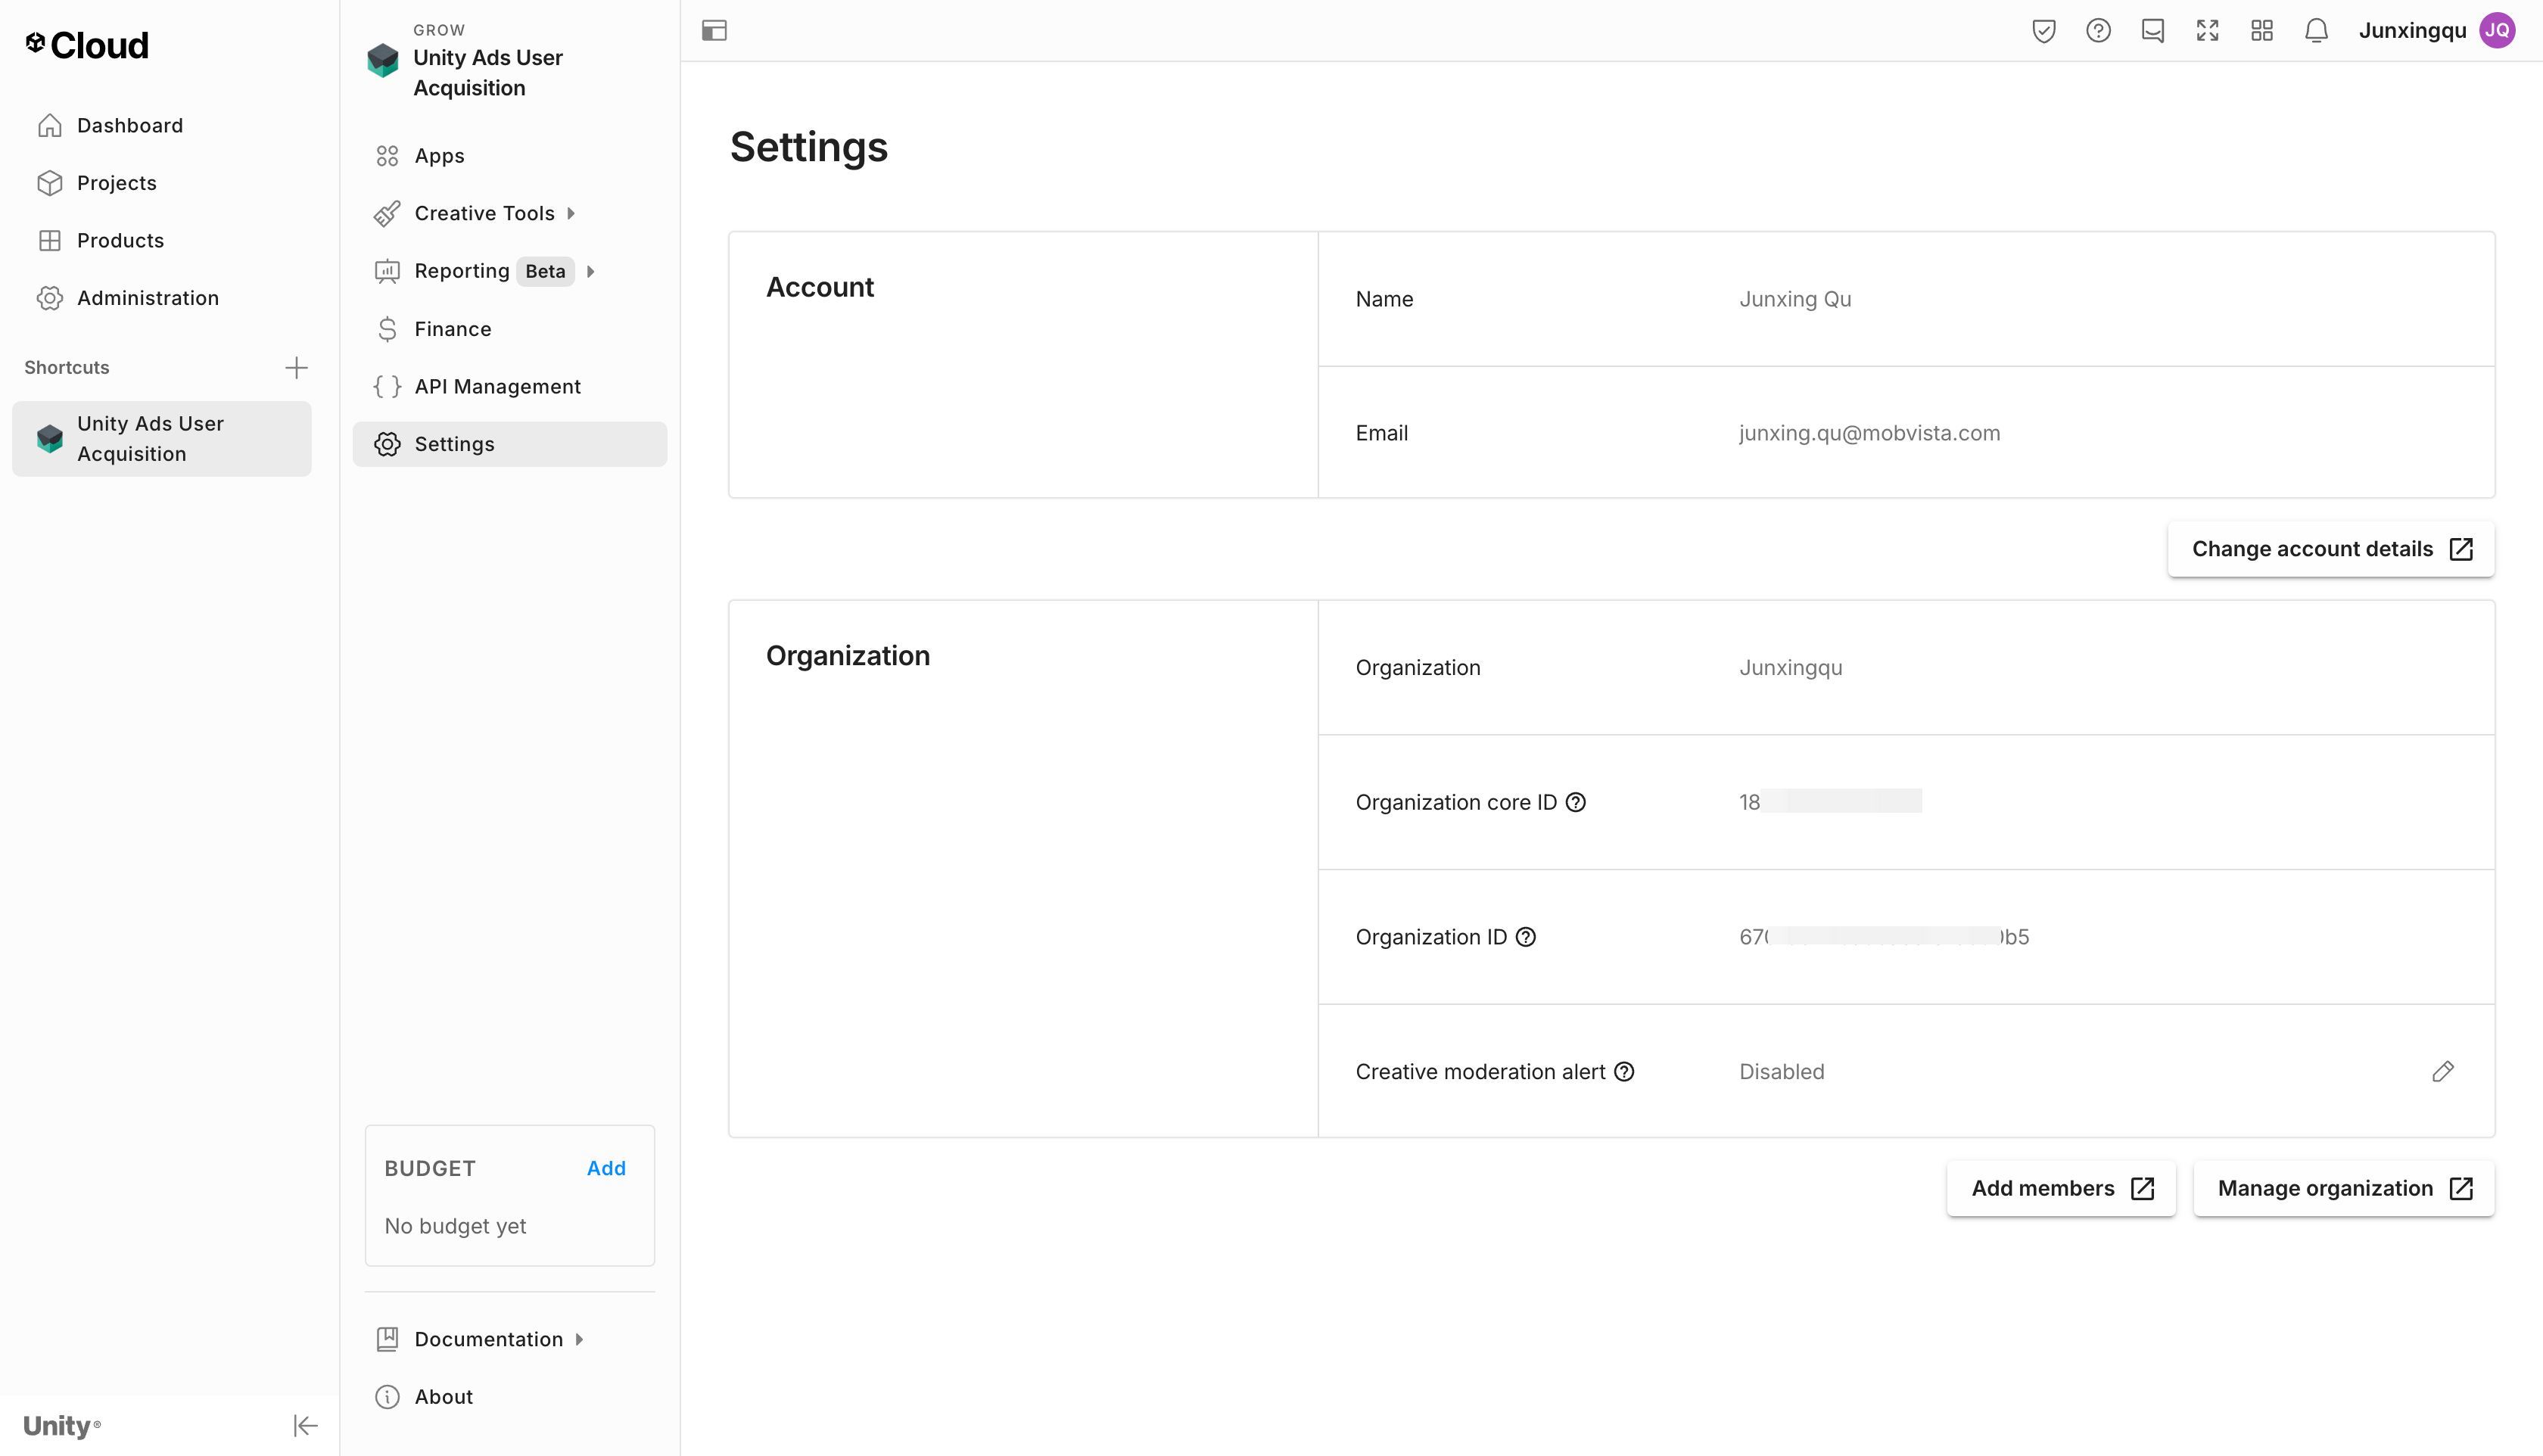Expand the Reporting submenu arrow
This screenshot has height=1456, width=2543.
[x=591, y=271]
